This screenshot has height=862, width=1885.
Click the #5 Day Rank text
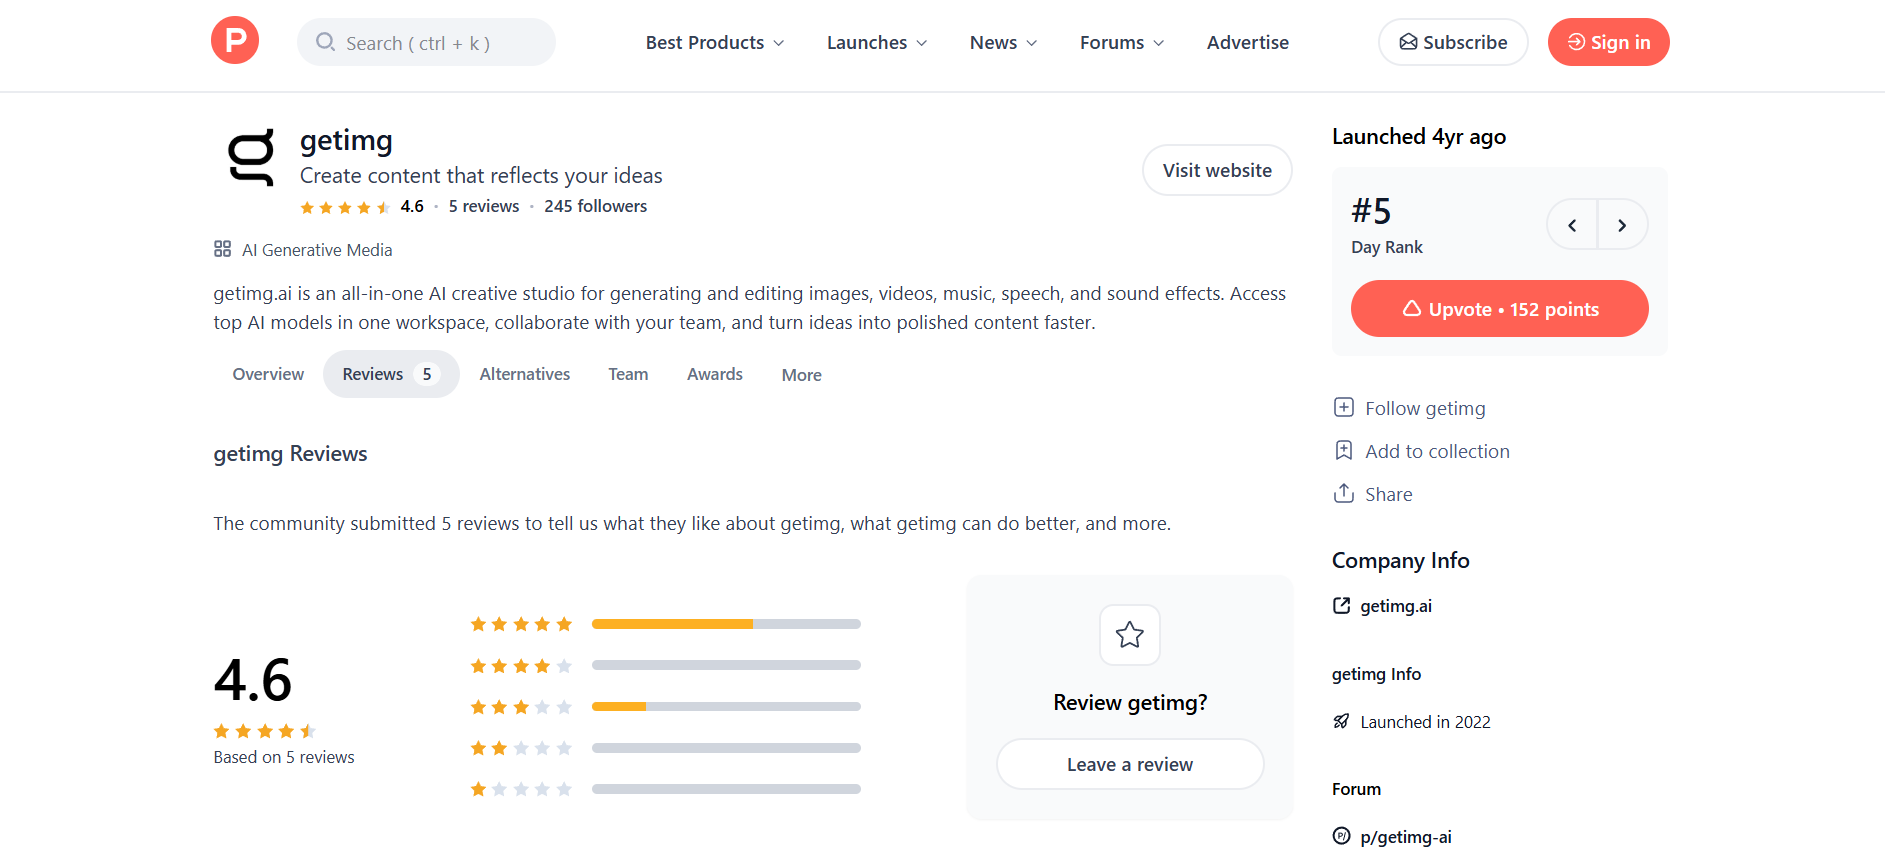[x=1387, y=226]
